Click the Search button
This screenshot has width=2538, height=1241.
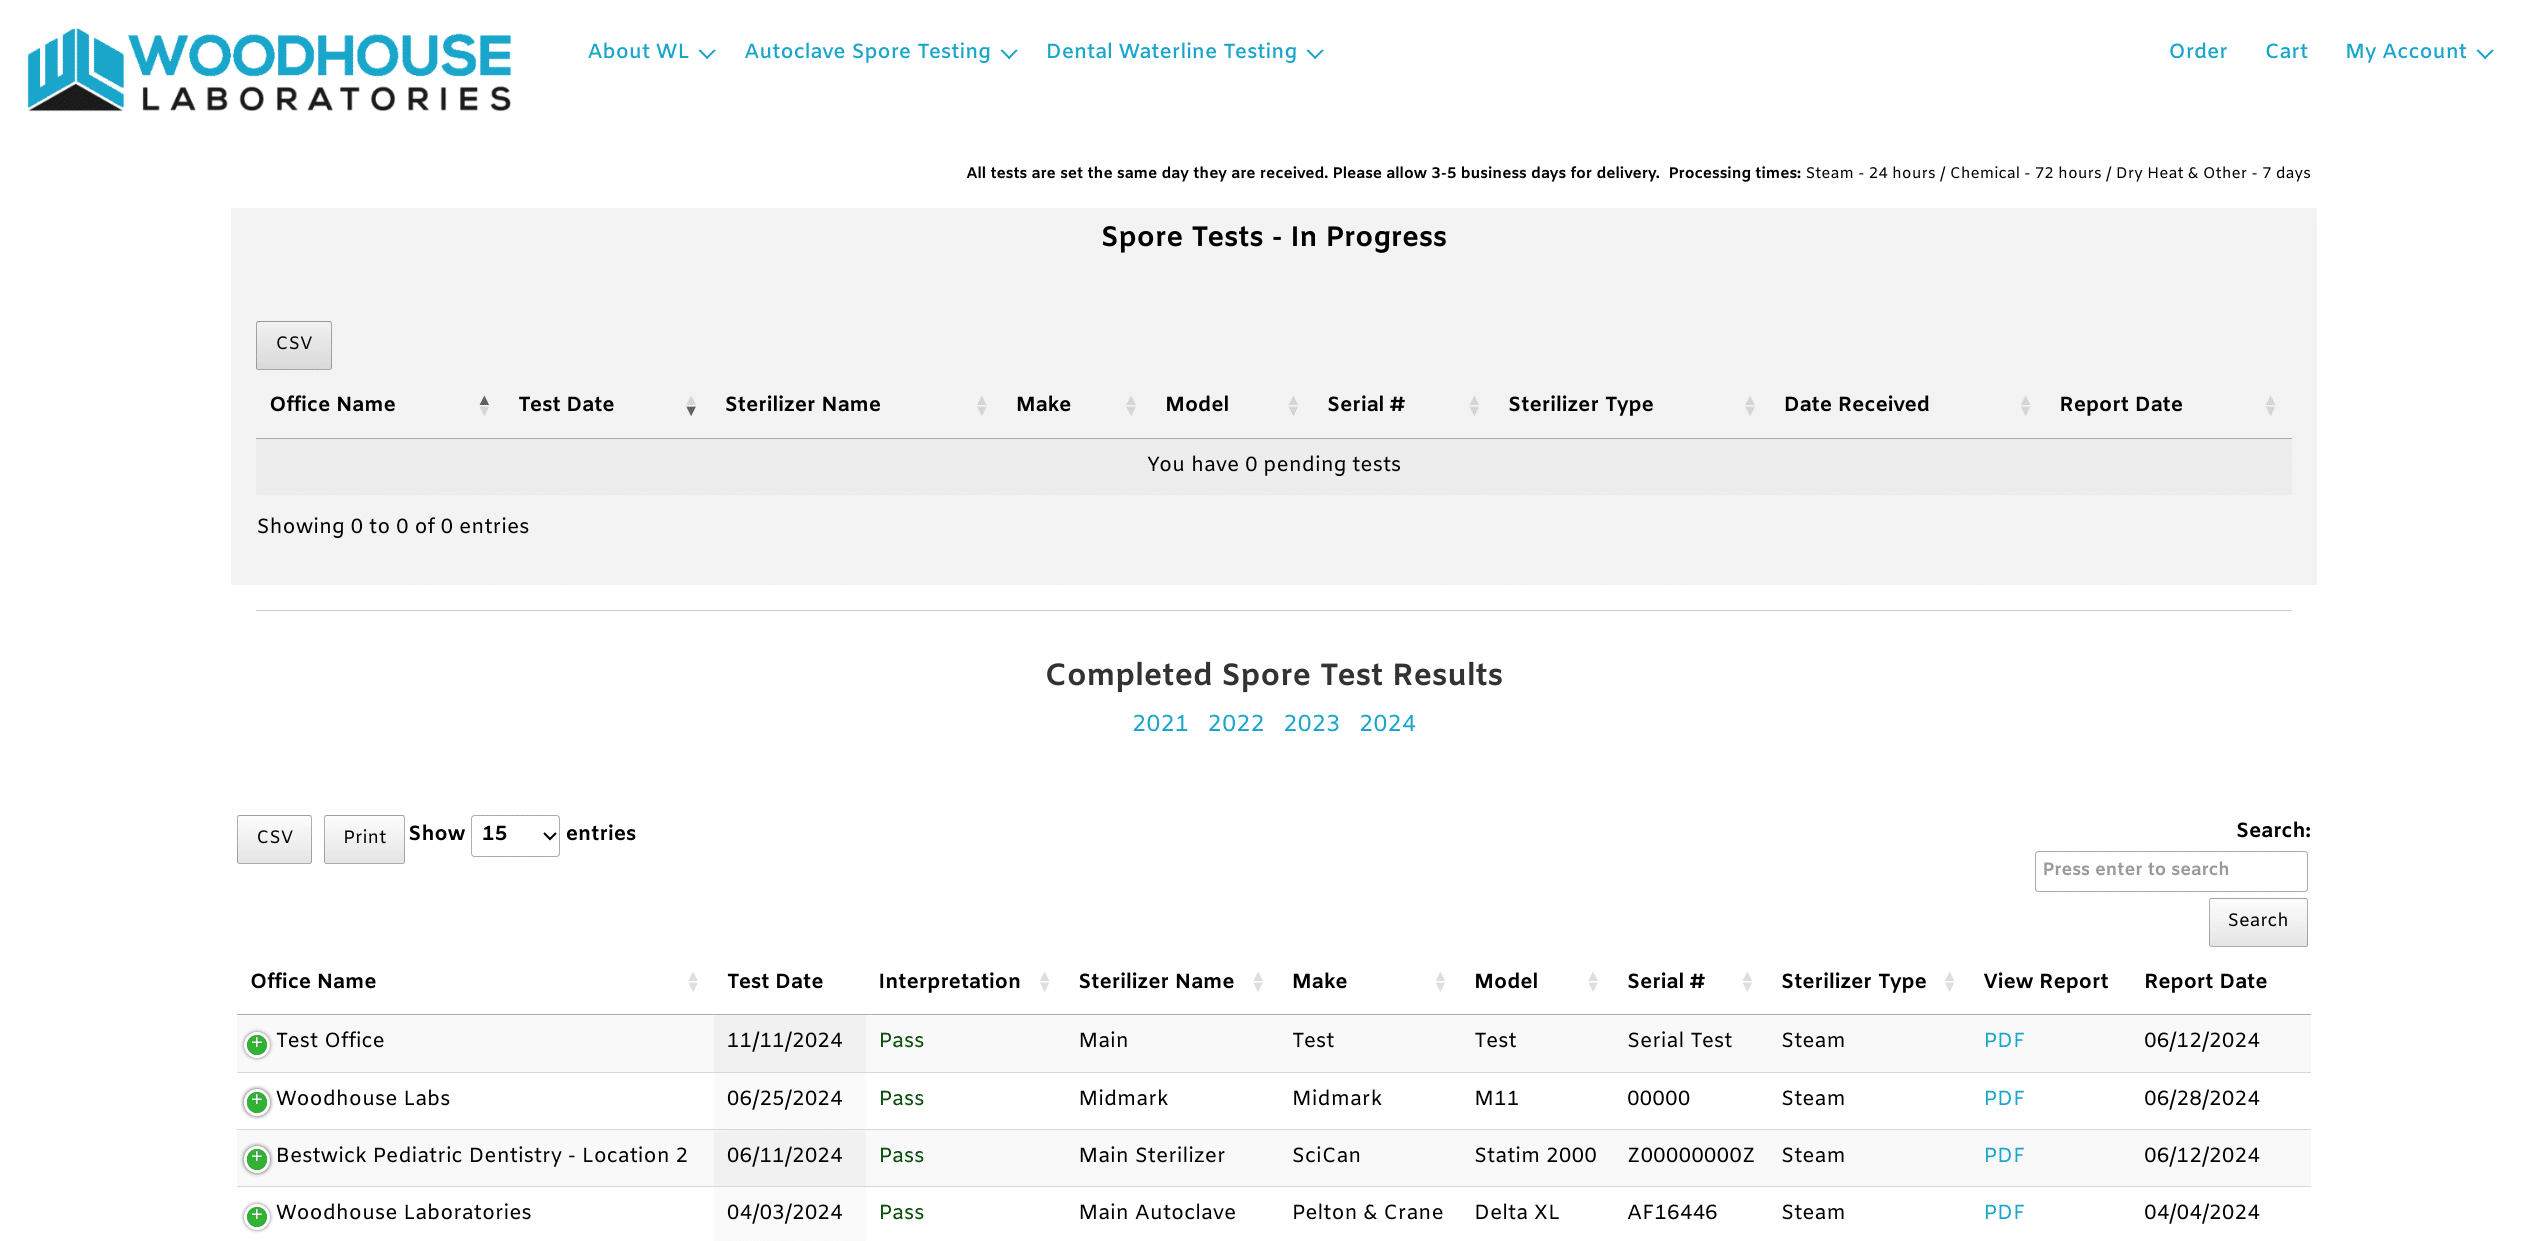point(2258,921)
